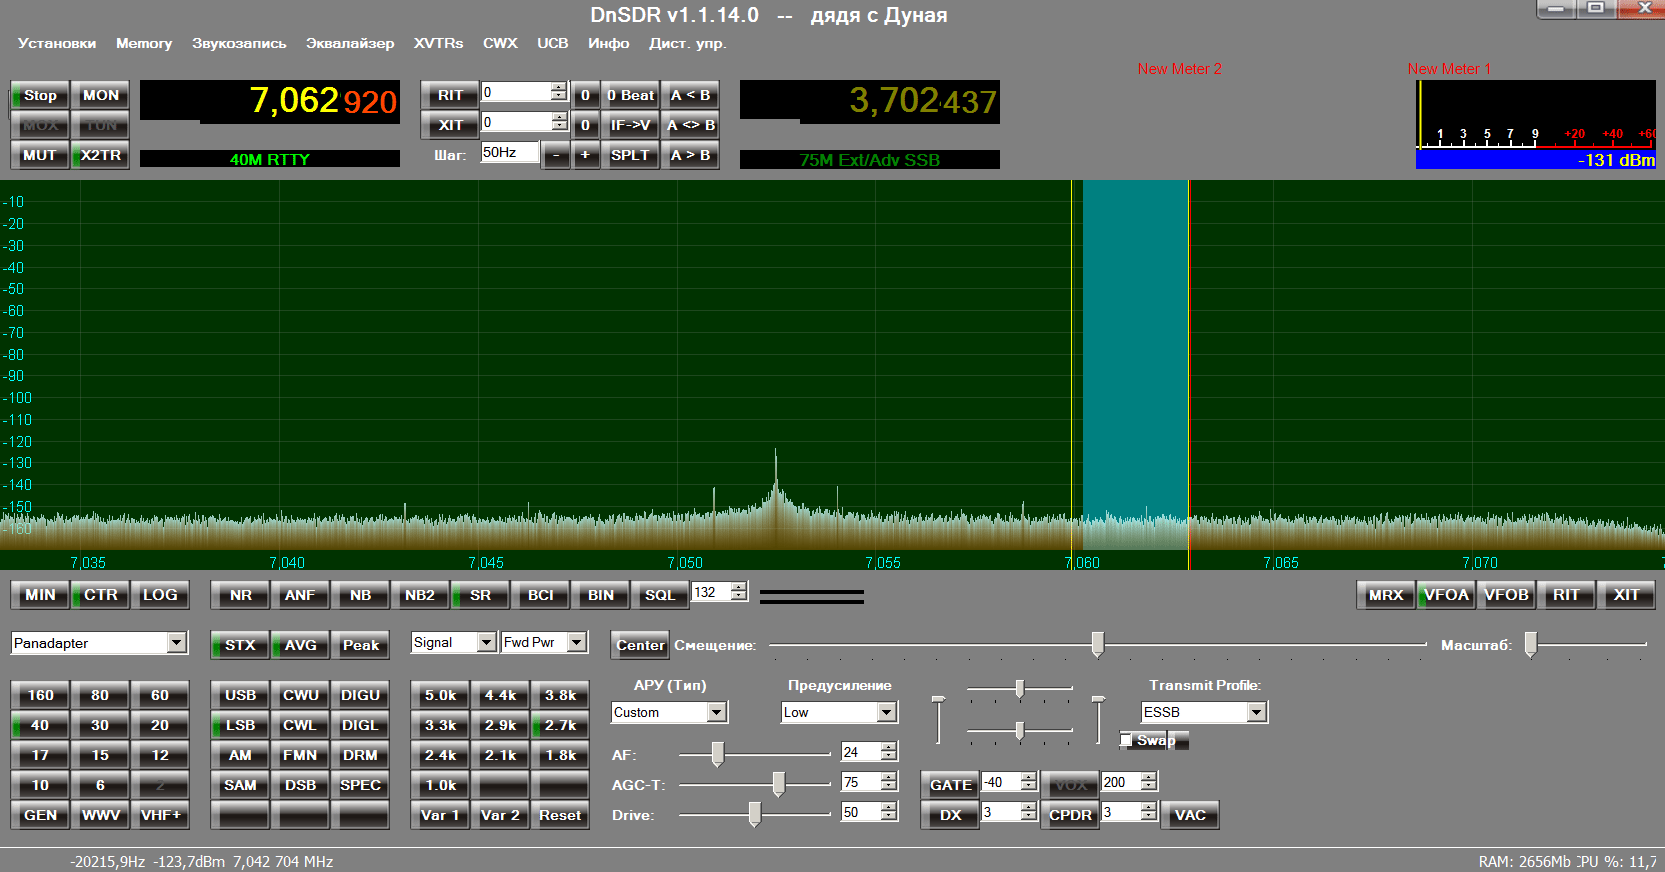Image resolution: width=1665 pixels, height=872 pixels.
Task: Enable the MUT mute button
Action: tap(40, 155)
